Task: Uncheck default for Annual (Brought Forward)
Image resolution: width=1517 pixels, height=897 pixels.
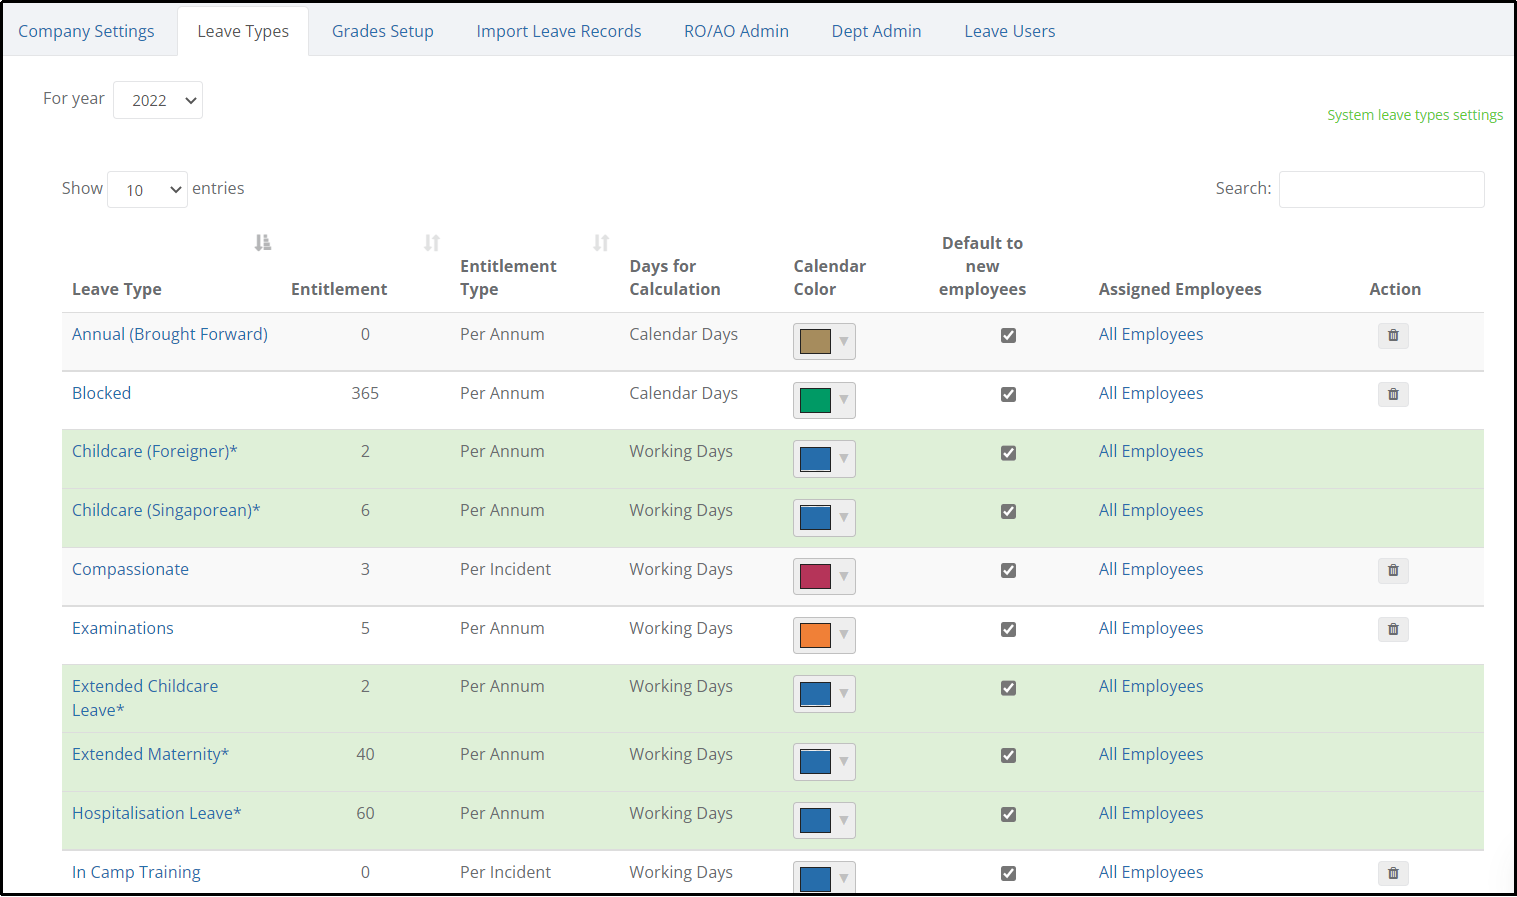Action: (1008, 336)
